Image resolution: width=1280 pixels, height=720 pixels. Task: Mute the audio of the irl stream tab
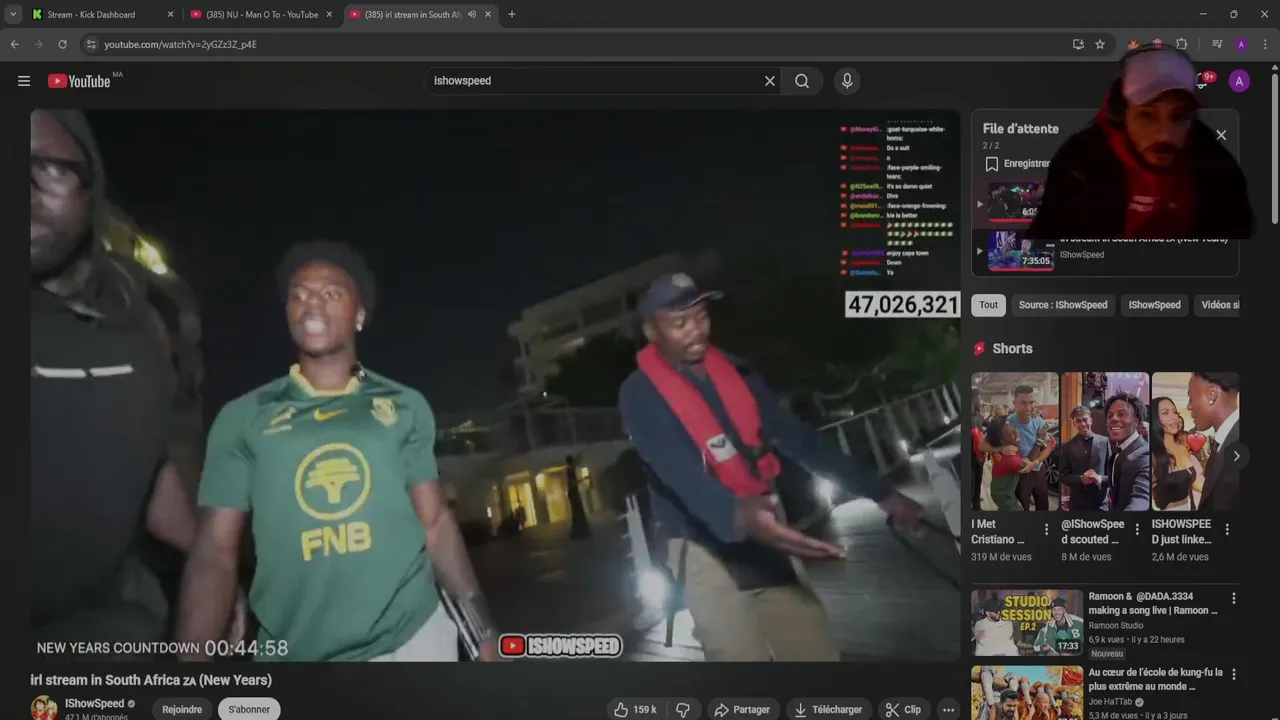(471, 14)
